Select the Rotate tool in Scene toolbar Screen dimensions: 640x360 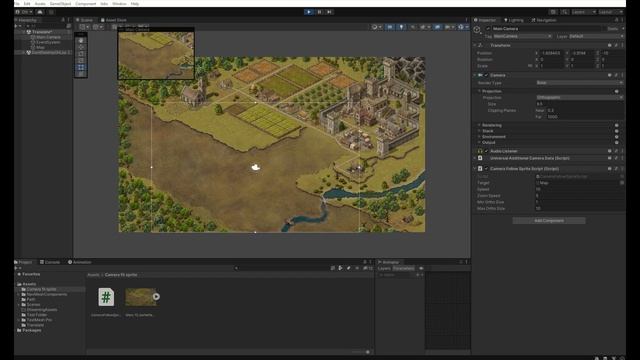[81, 54]
